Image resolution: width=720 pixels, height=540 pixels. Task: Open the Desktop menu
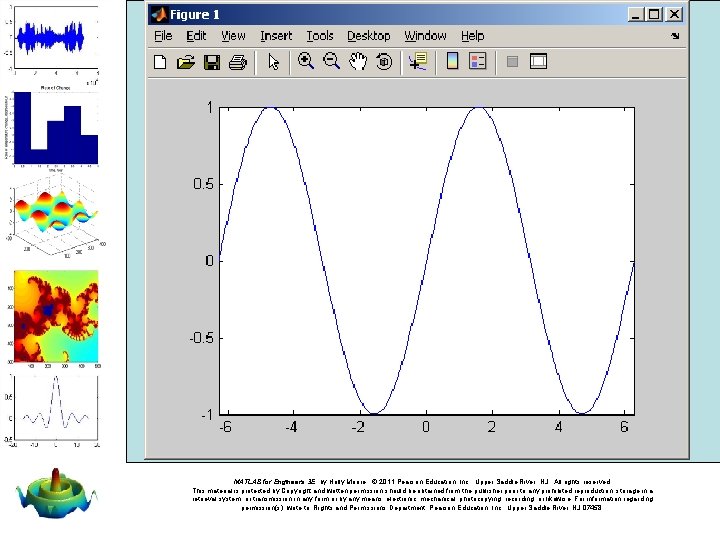(x=368, y=36)
